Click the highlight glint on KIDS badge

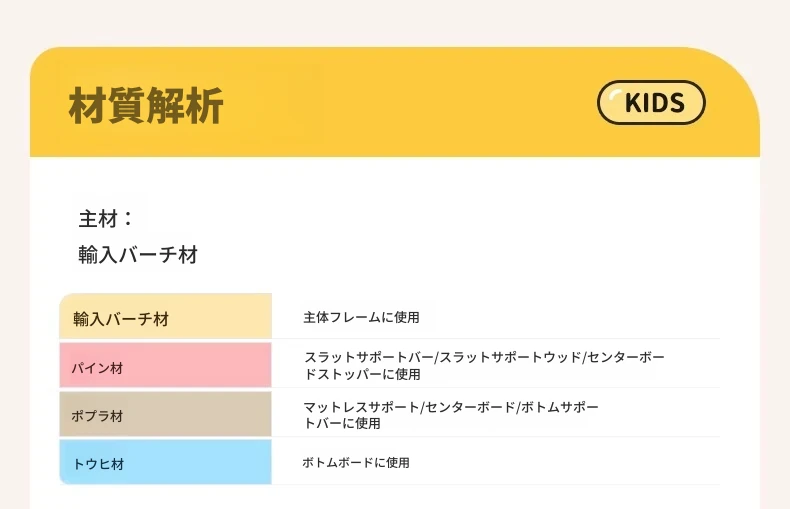click(615, 94)
